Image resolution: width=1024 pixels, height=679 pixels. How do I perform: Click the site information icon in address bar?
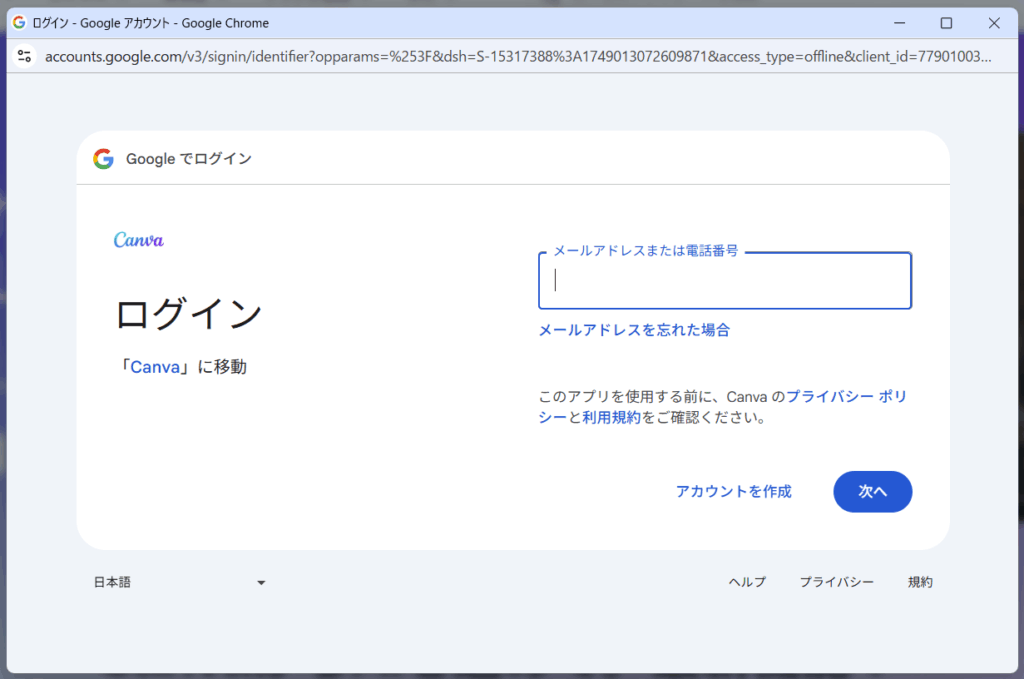coord(25,56)
